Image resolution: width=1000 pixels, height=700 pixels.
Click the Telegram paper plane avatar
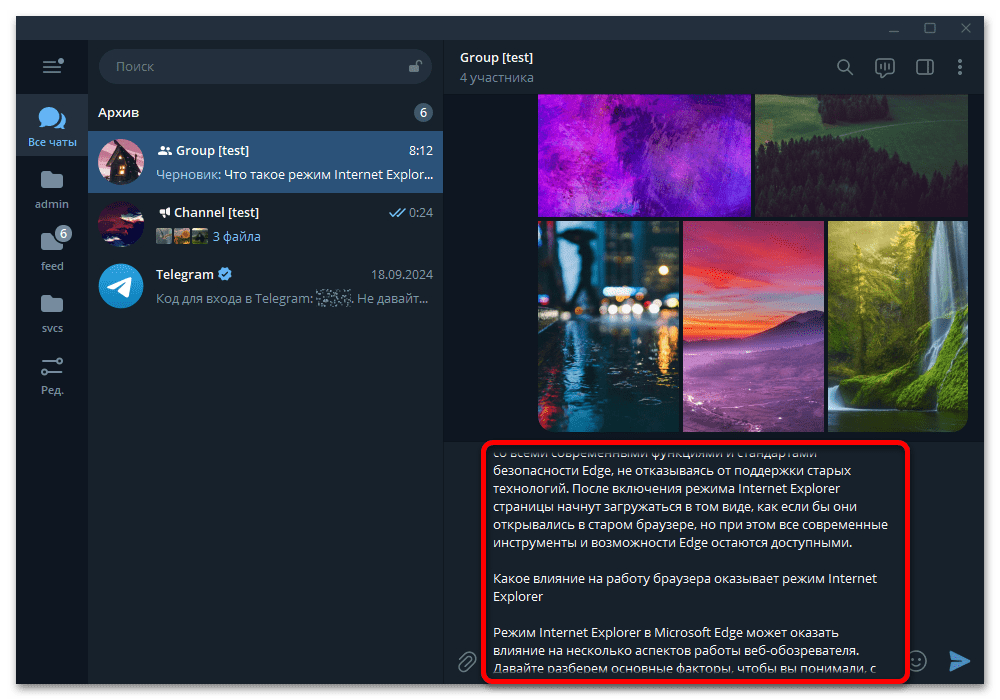pos(121,286)
